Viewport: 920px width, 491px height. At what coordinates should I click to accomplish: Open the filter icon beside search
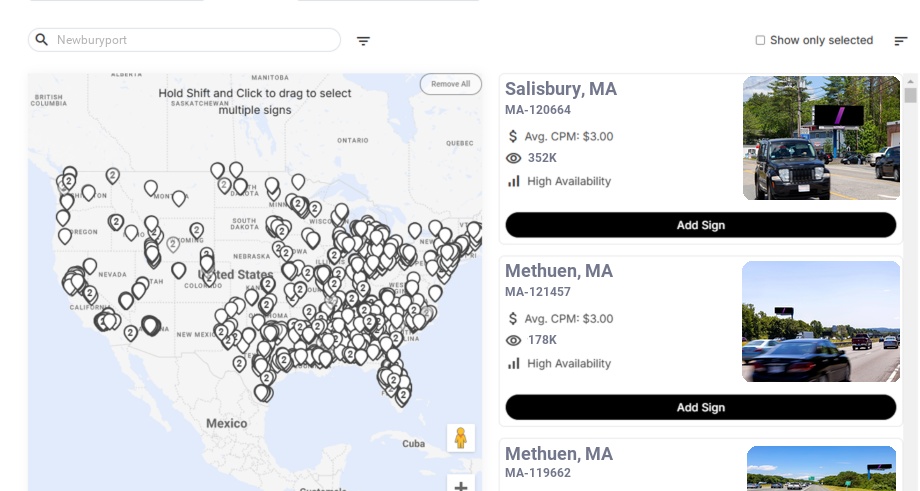click(363, 41)
